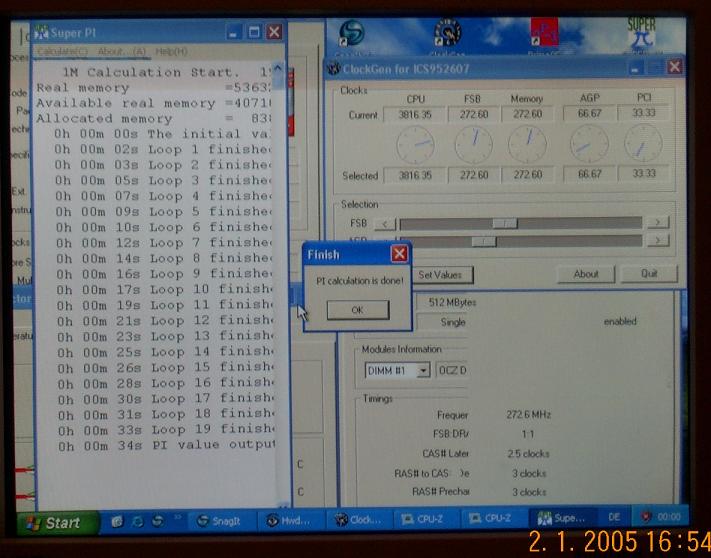Click the CPU clock gauge dial

(415, 145)
